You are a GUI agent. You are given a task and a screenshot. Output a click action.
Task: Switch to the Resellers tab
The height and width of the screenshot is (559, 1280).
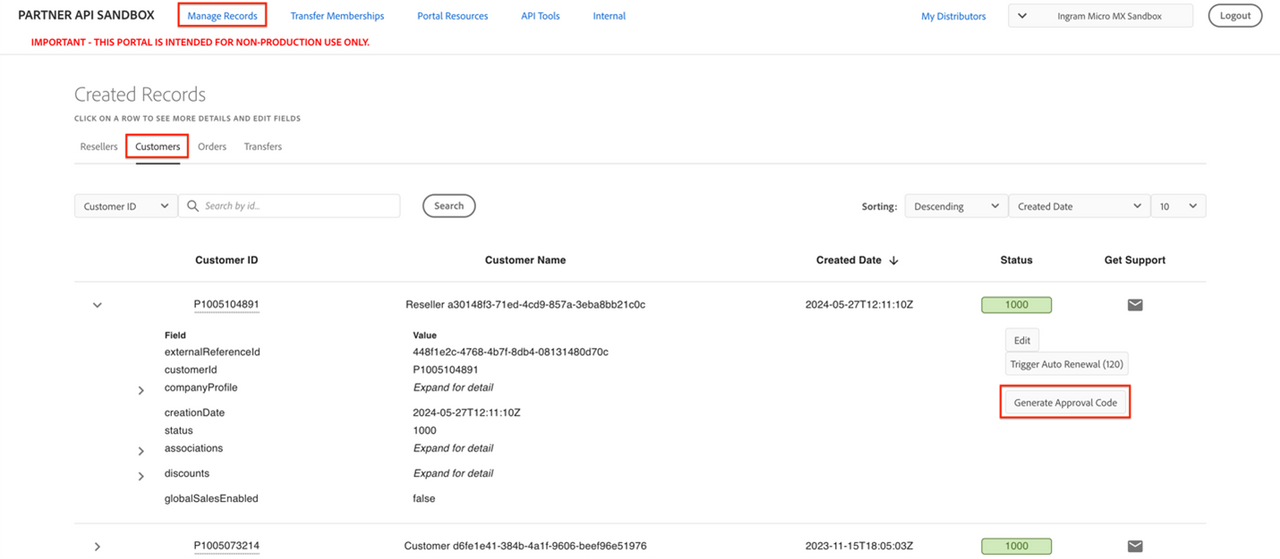99,146
